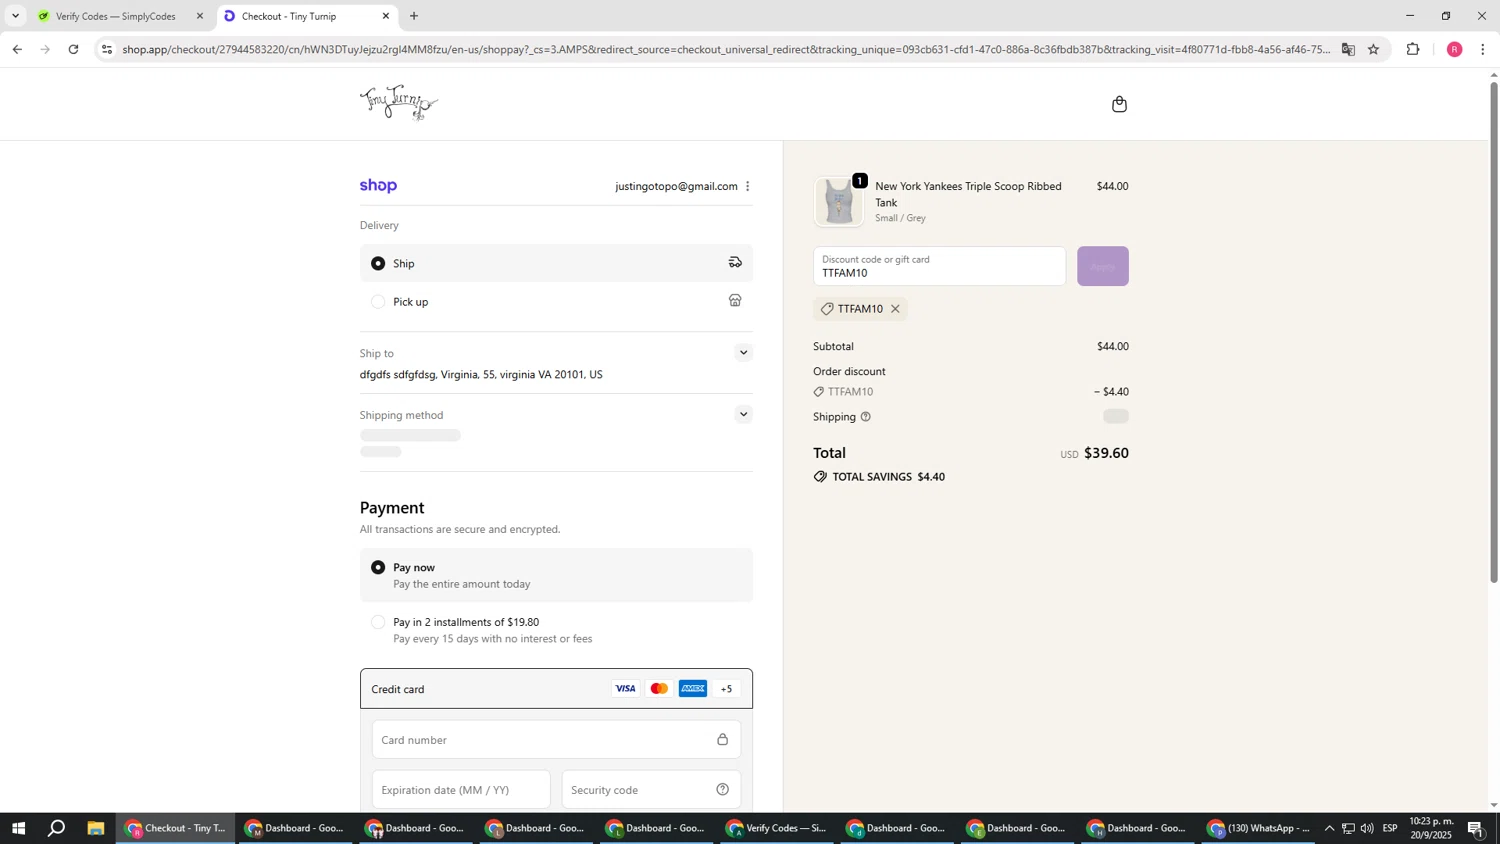Click the discount code input field
This screenshot has width=1500, height=844.
(x=939, y=266)
